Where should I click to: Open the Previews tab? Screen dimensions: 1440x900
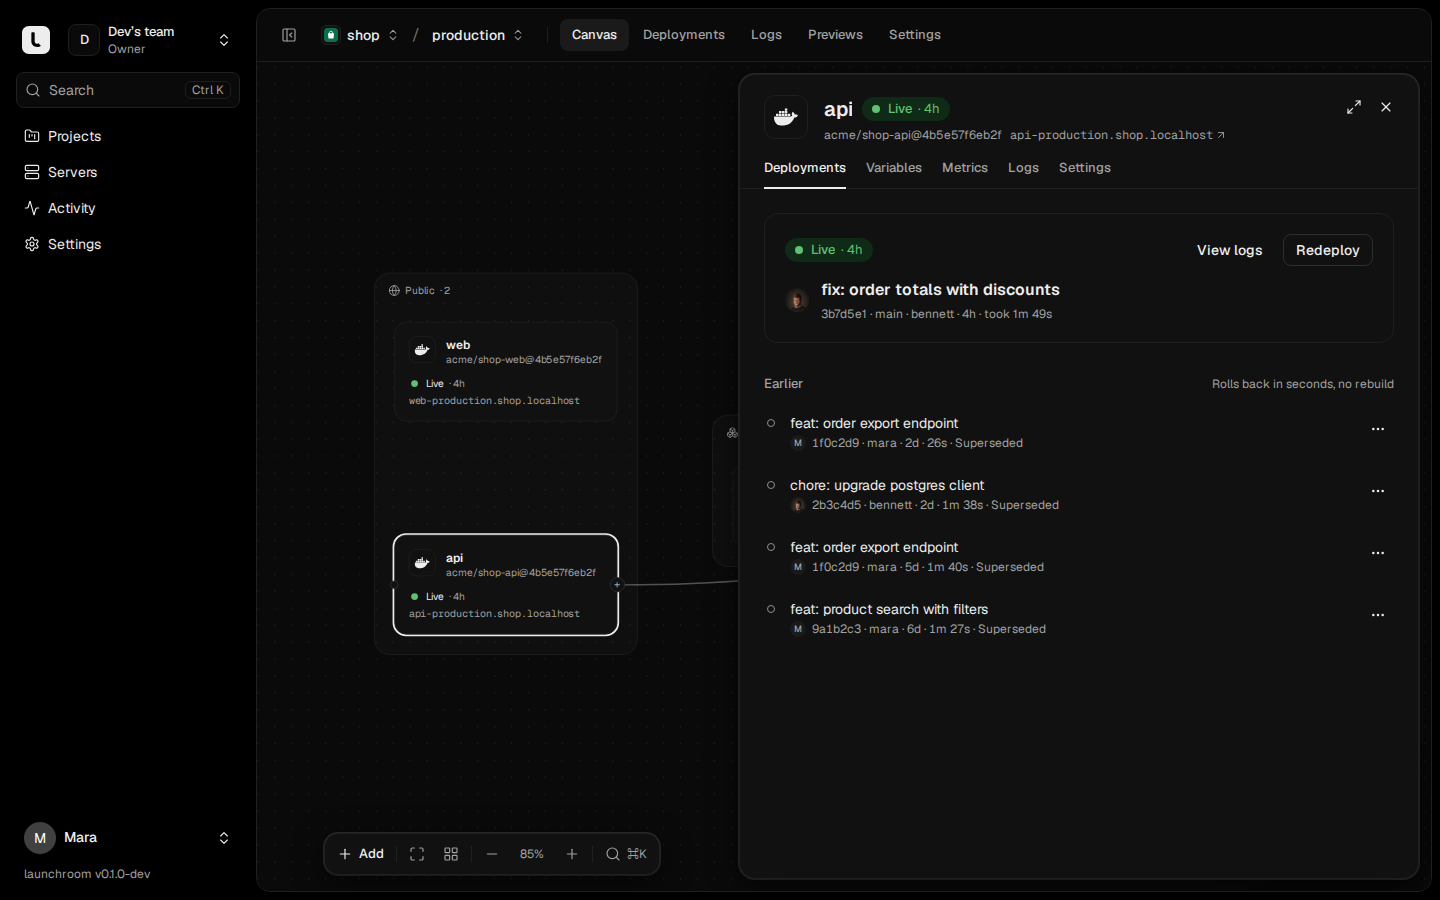tap(835, 35)
